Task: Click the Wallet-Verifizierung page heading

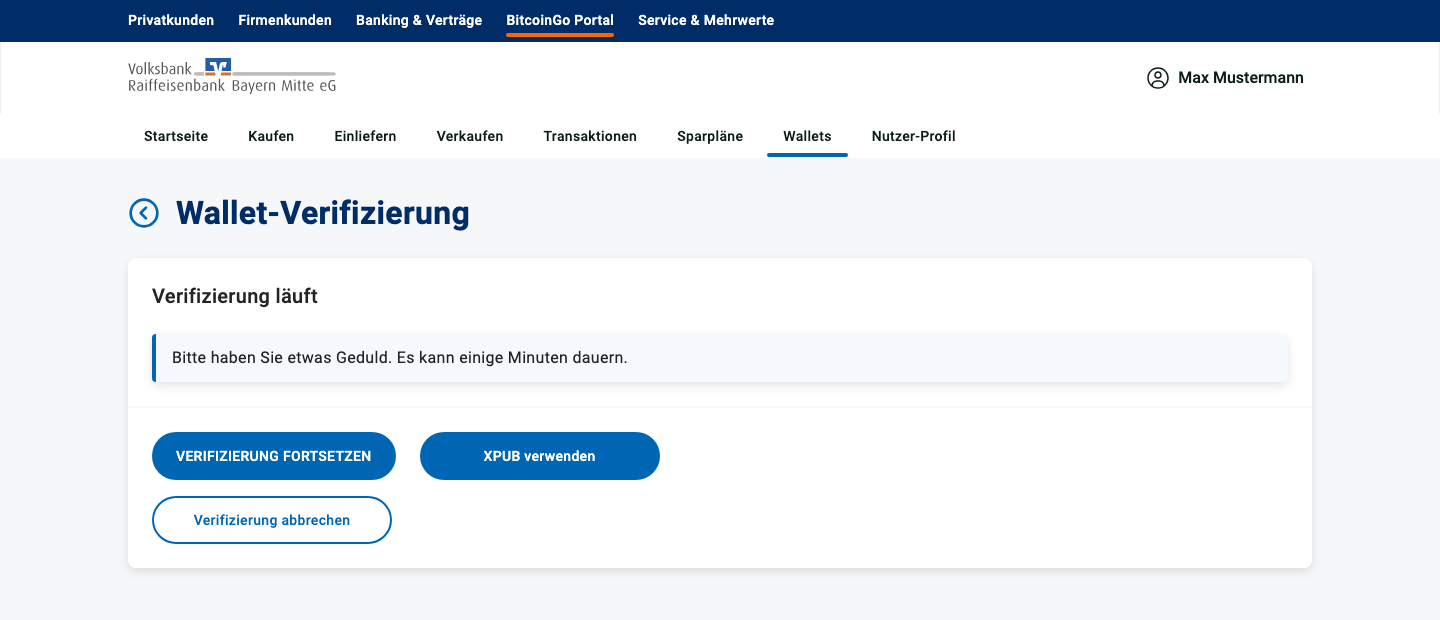Action: (x=322, y=213)
